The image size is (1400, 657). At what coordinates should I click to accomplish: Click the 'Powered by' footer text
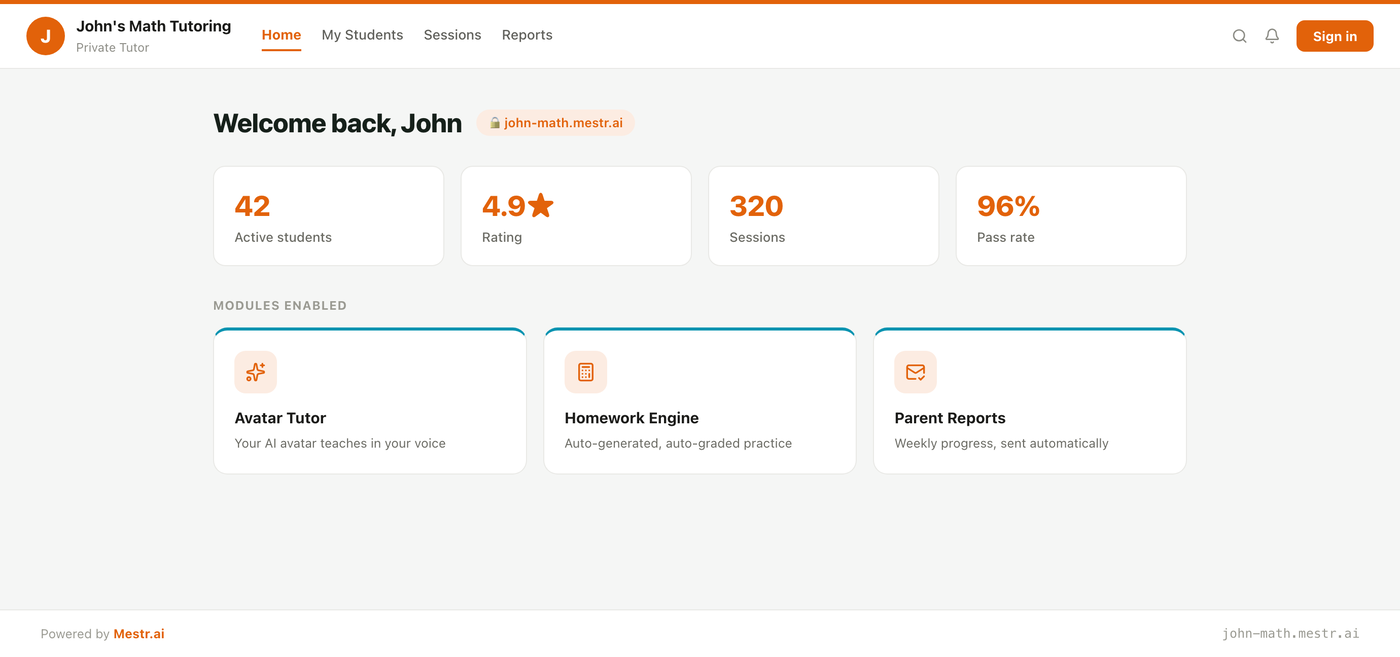click(x=75, y=634)
